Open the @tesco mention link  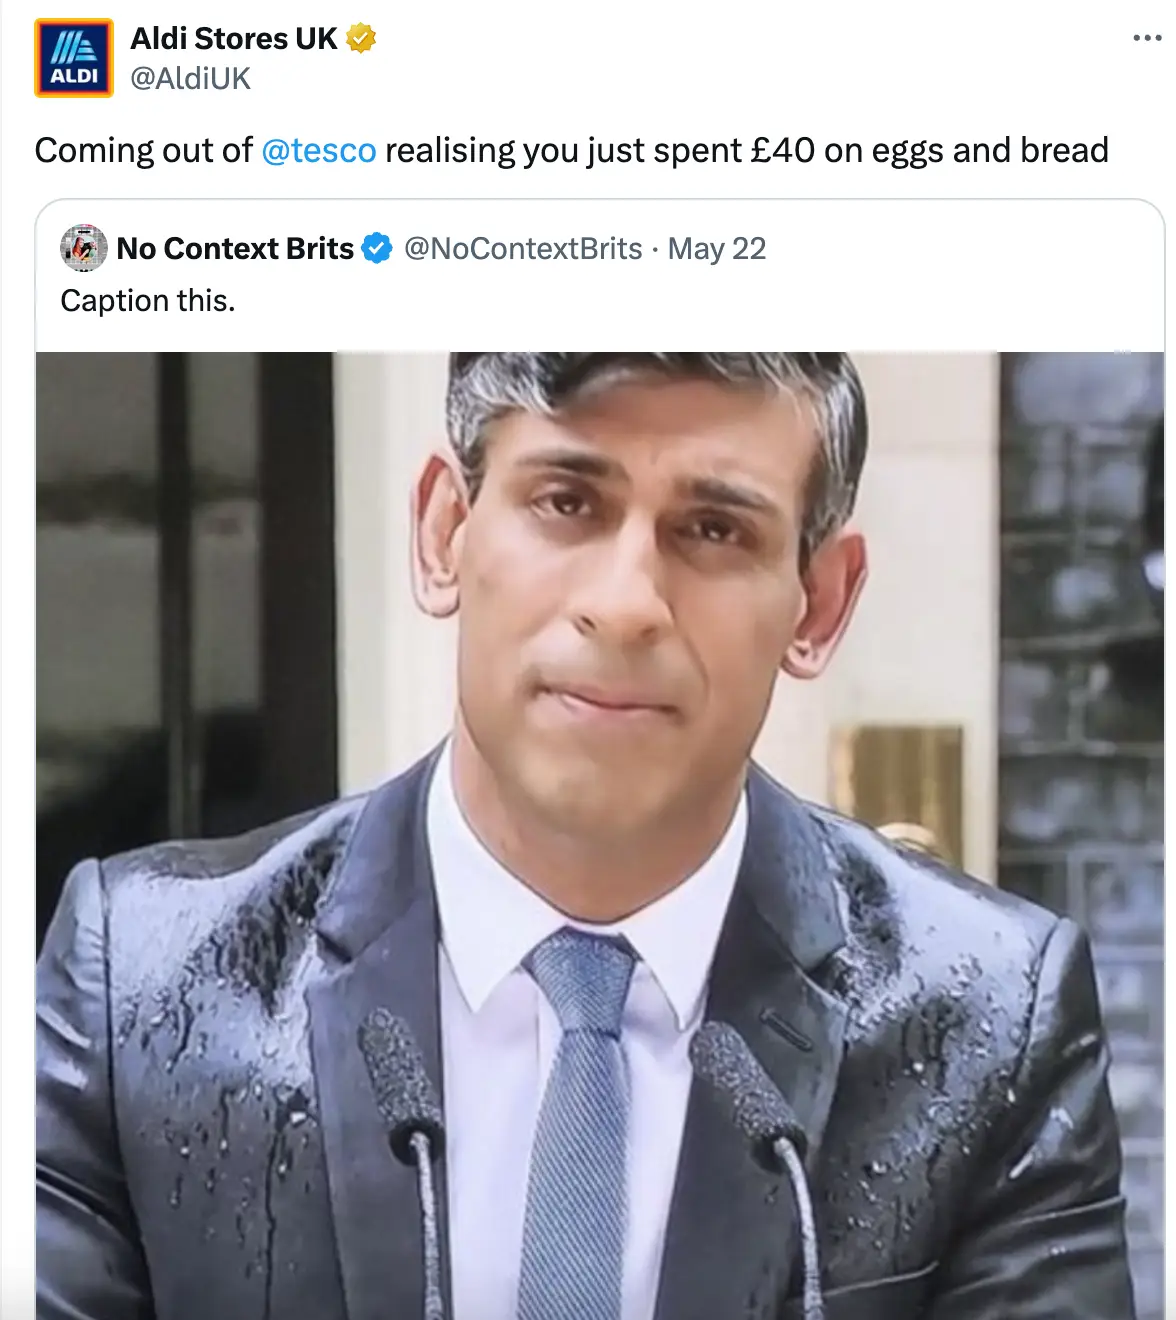pyautogui.click(x=319, y=151)
